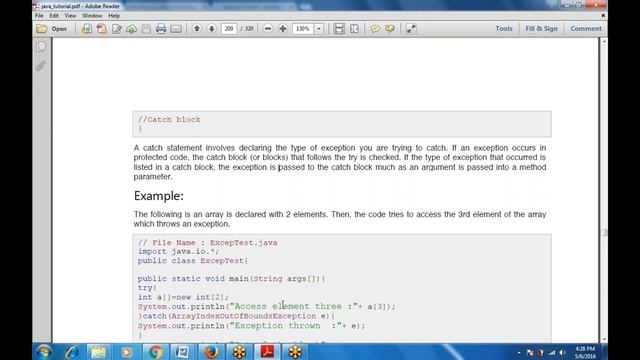
Task: Click the edit/sign document icon in toolbar
Action: (117, 29)
